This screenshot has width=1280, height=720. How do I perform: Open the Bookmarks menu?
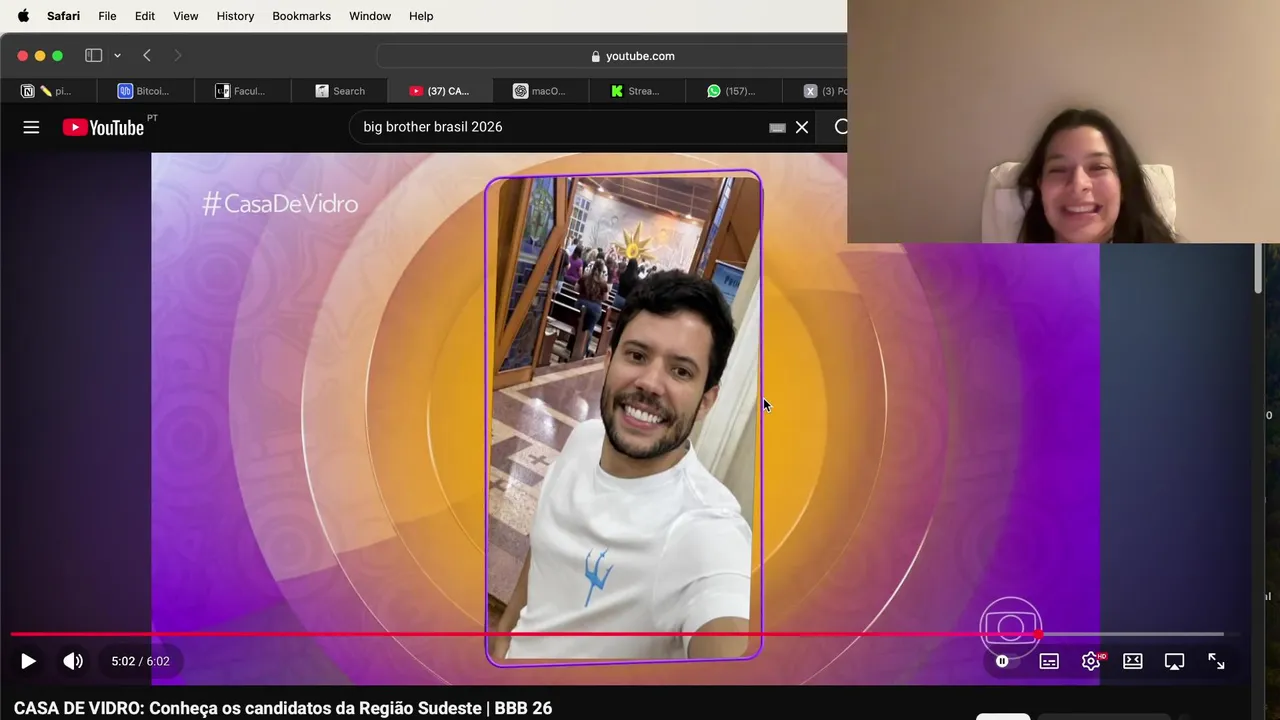(x=301, y=16)
